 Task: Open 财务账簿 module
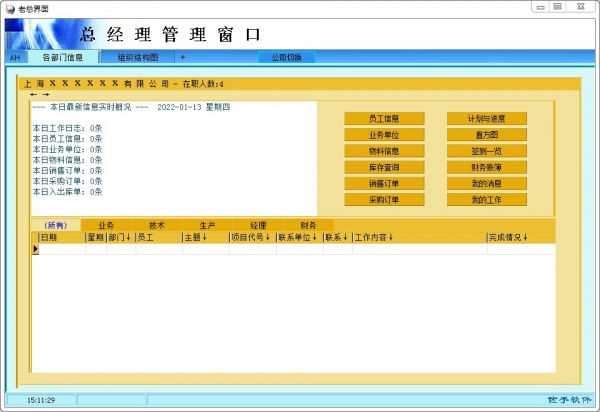click(487, 167)
